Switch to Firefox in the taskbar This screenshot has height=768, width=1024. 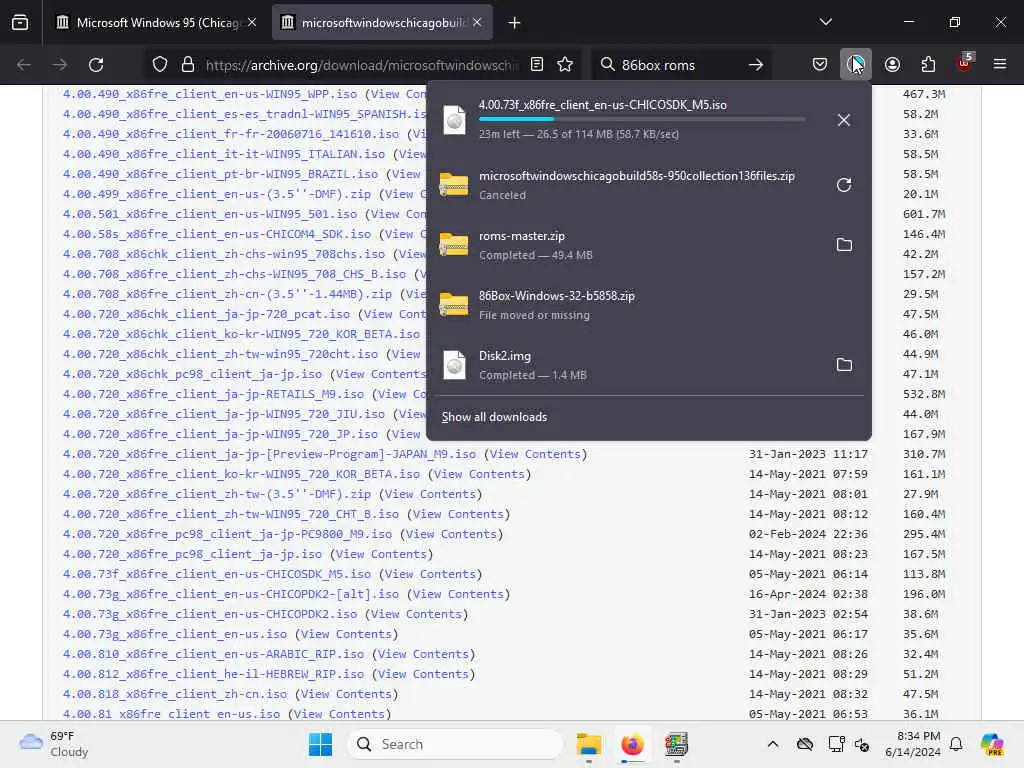tap(632, 744)
